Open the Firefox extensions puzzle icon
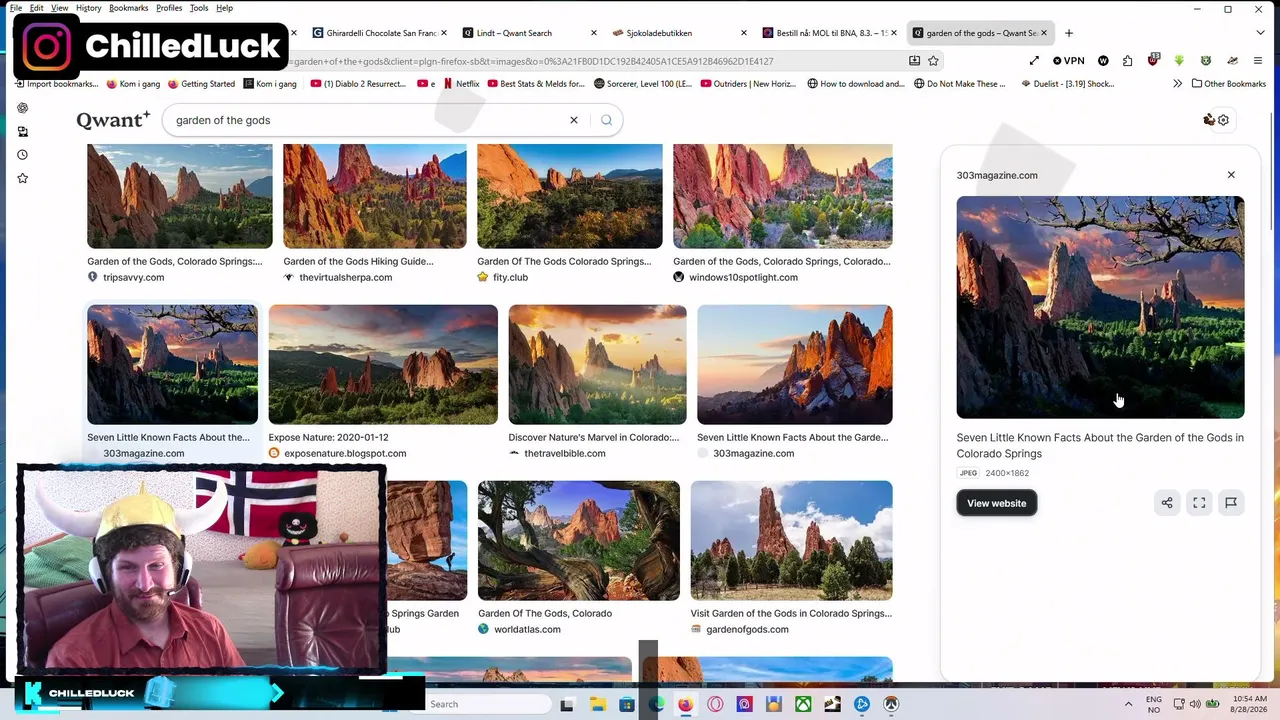Viewport: 1280px width, 720px height. point(1127,61)
